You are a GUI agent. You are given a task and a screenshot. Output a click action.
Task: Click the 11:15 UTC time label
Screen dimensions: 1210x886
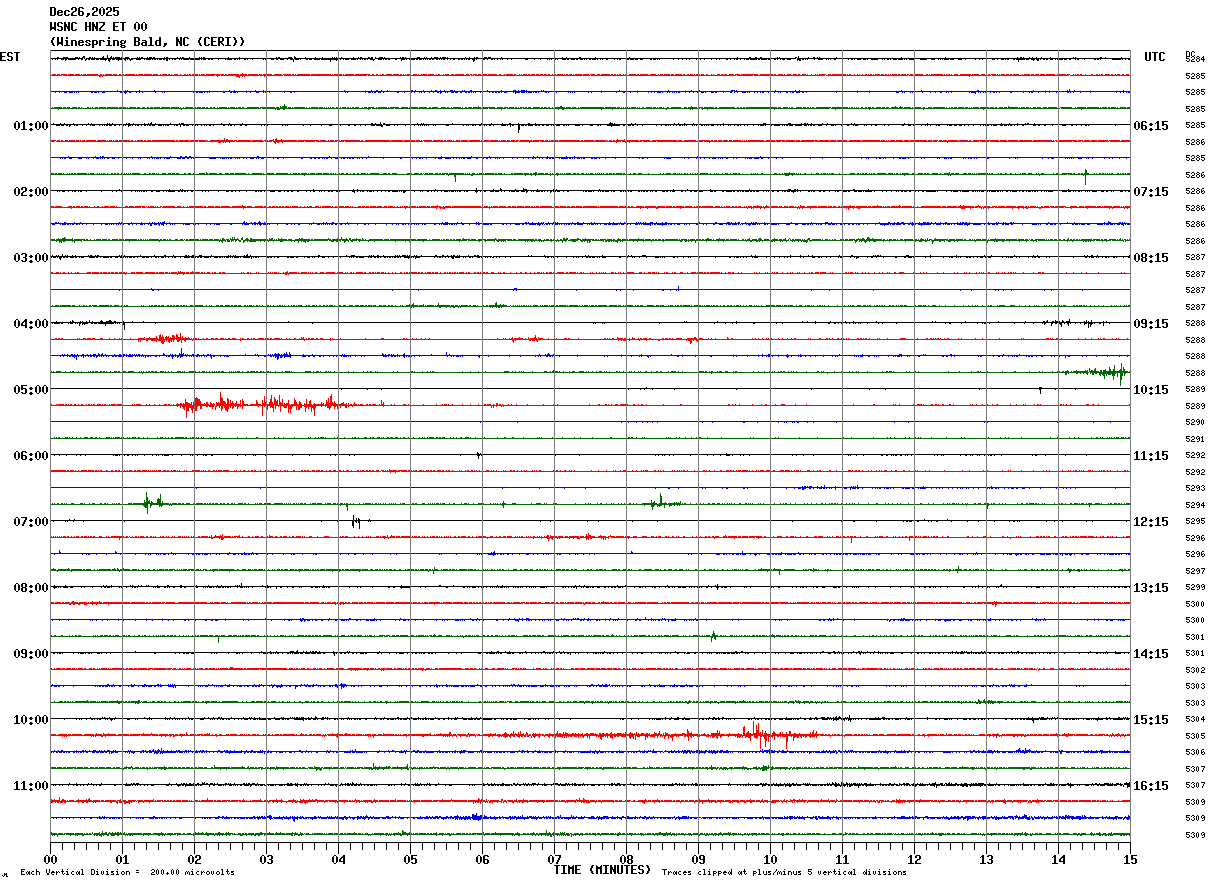[x=1150, y=456]
